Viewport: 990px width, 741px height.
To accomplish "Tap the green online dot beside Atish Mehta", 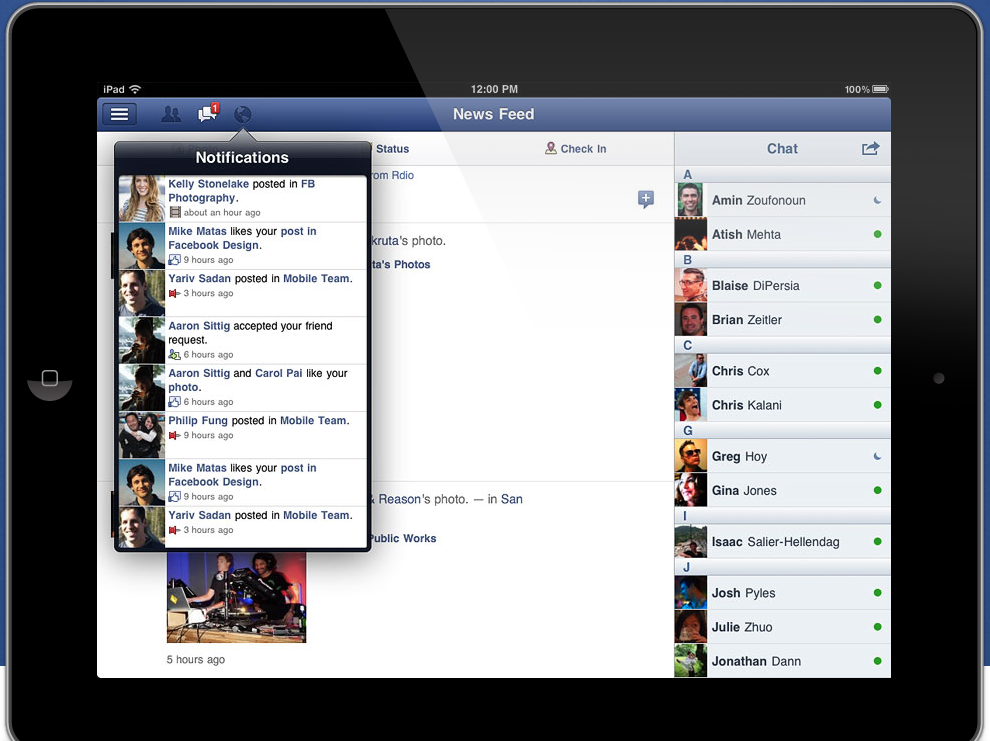I will (x=878, y=234).
